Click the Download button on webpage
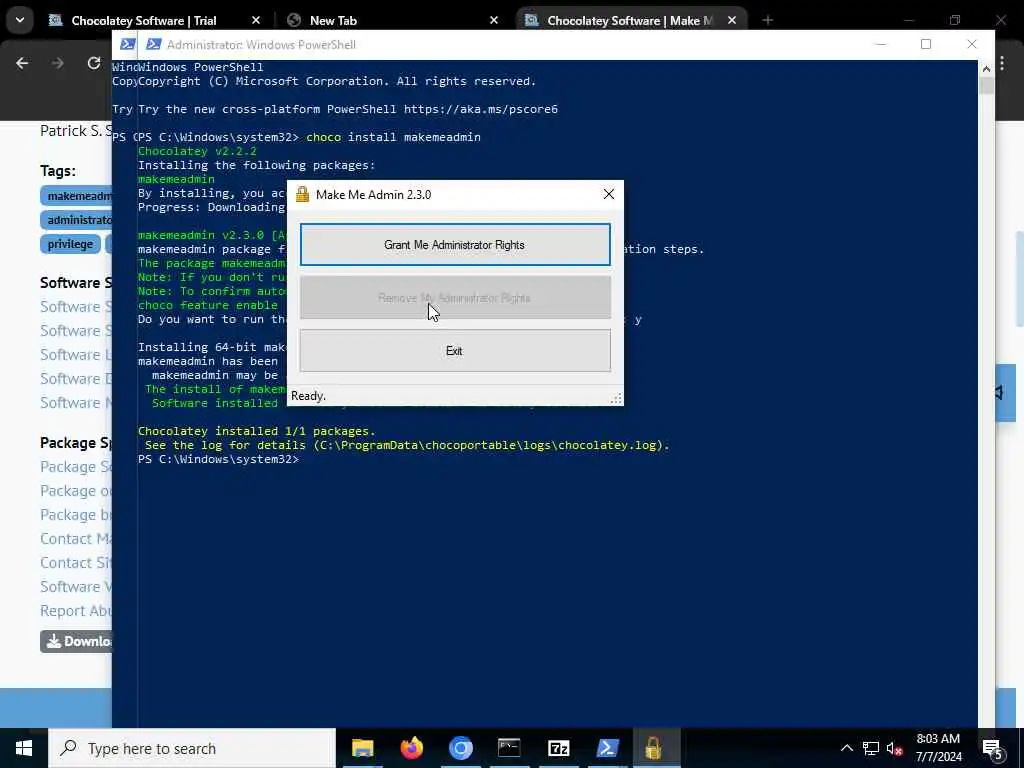This screenshot has width=1024, height=768. pyautogui.click(x=76, y=641)
